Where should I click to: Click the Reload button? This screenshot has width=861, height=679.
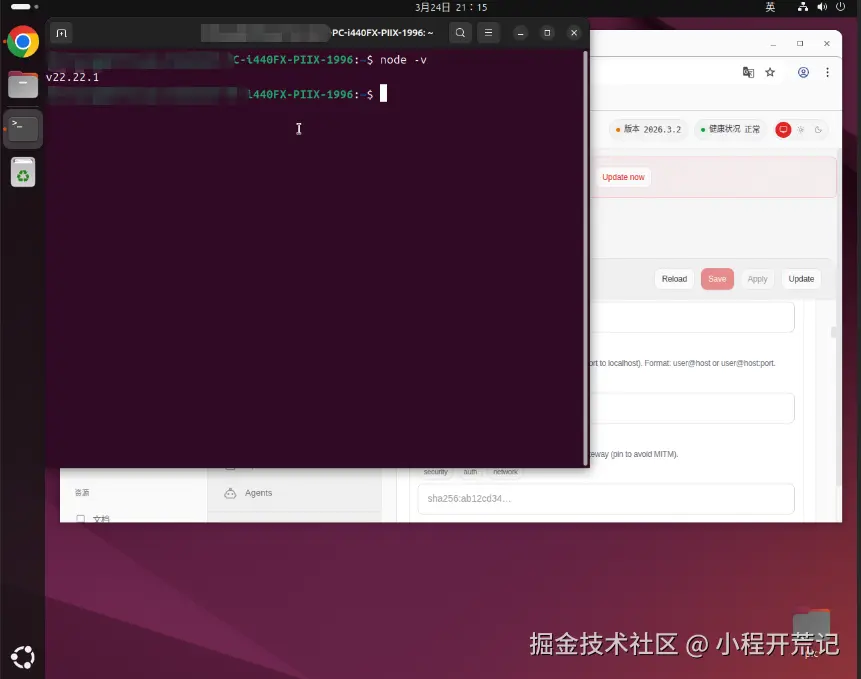[x=674, y=279]
